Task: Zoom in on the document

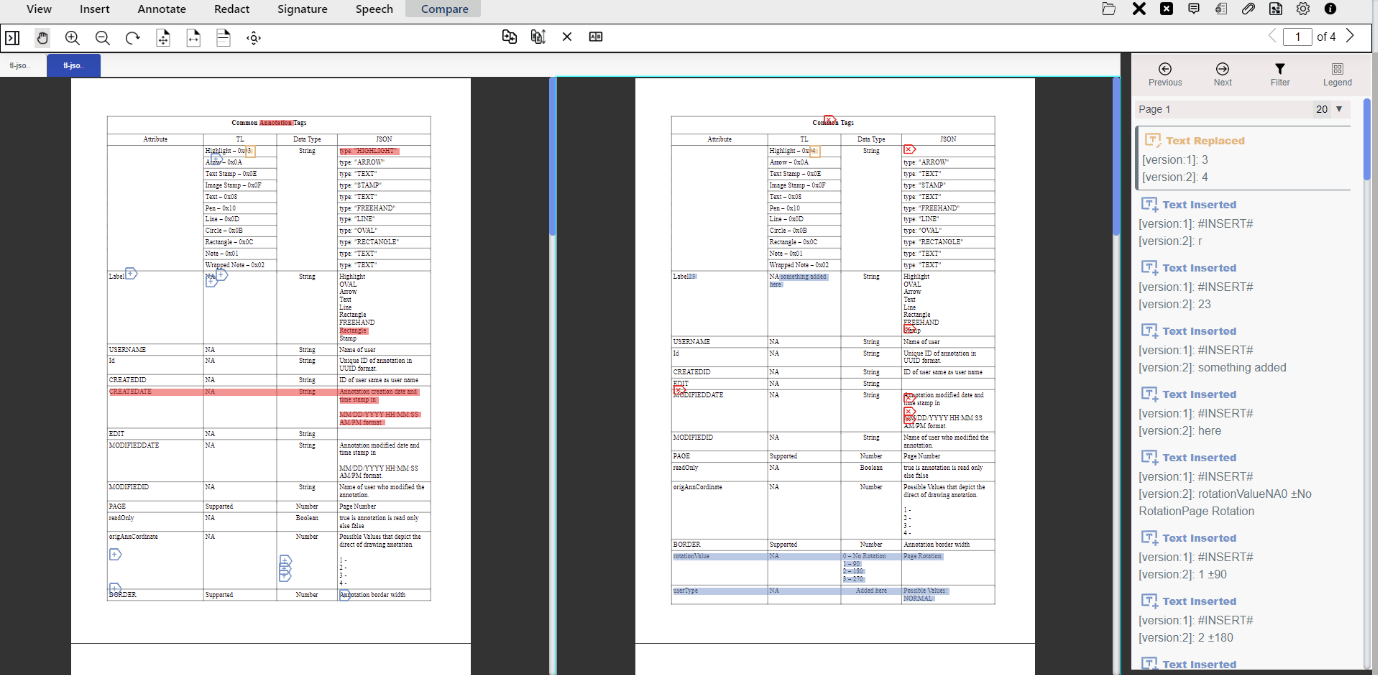Action: [72, 37]
